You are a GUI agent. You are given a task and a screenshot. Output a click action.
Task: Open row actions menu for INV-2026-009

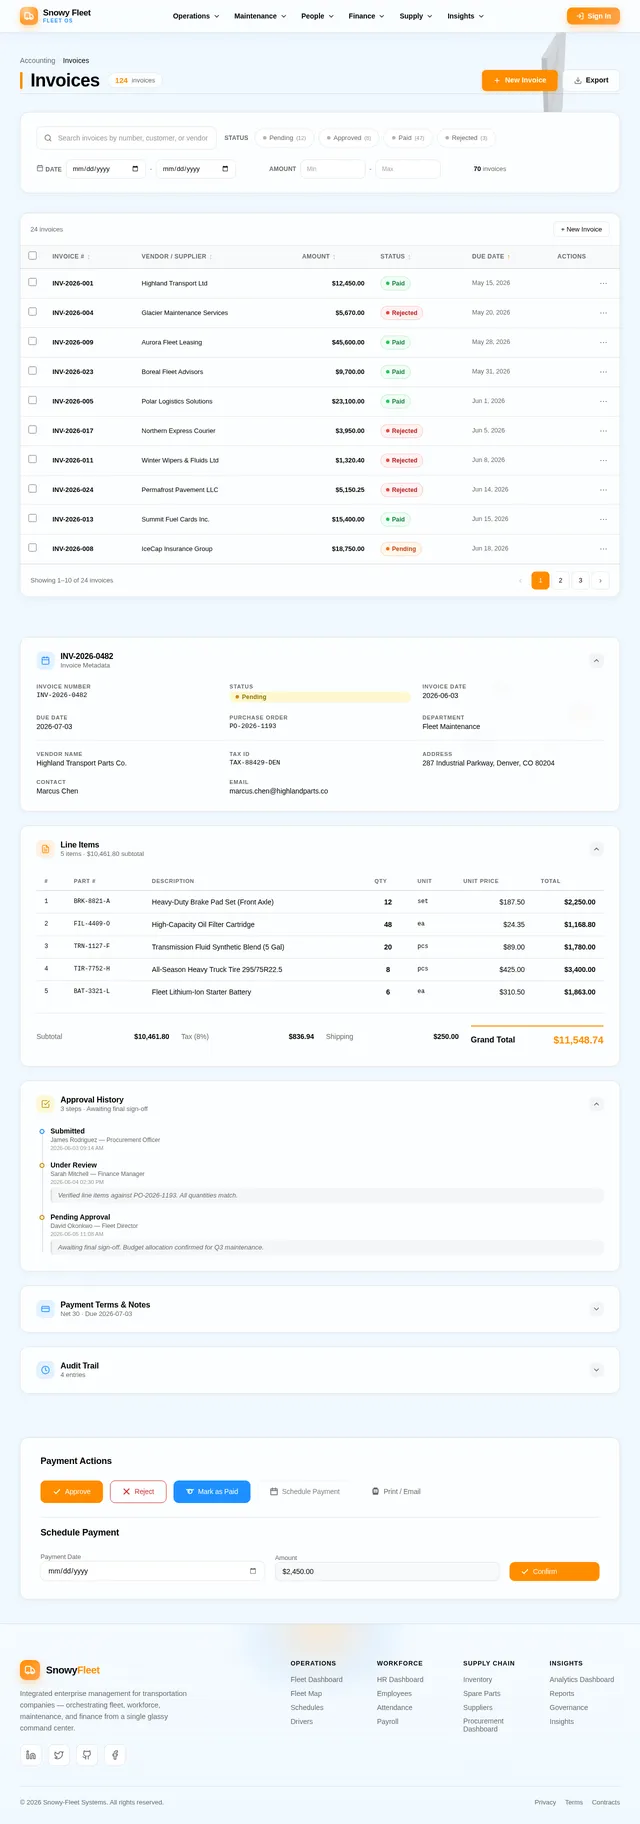click(x=603, y=342)
